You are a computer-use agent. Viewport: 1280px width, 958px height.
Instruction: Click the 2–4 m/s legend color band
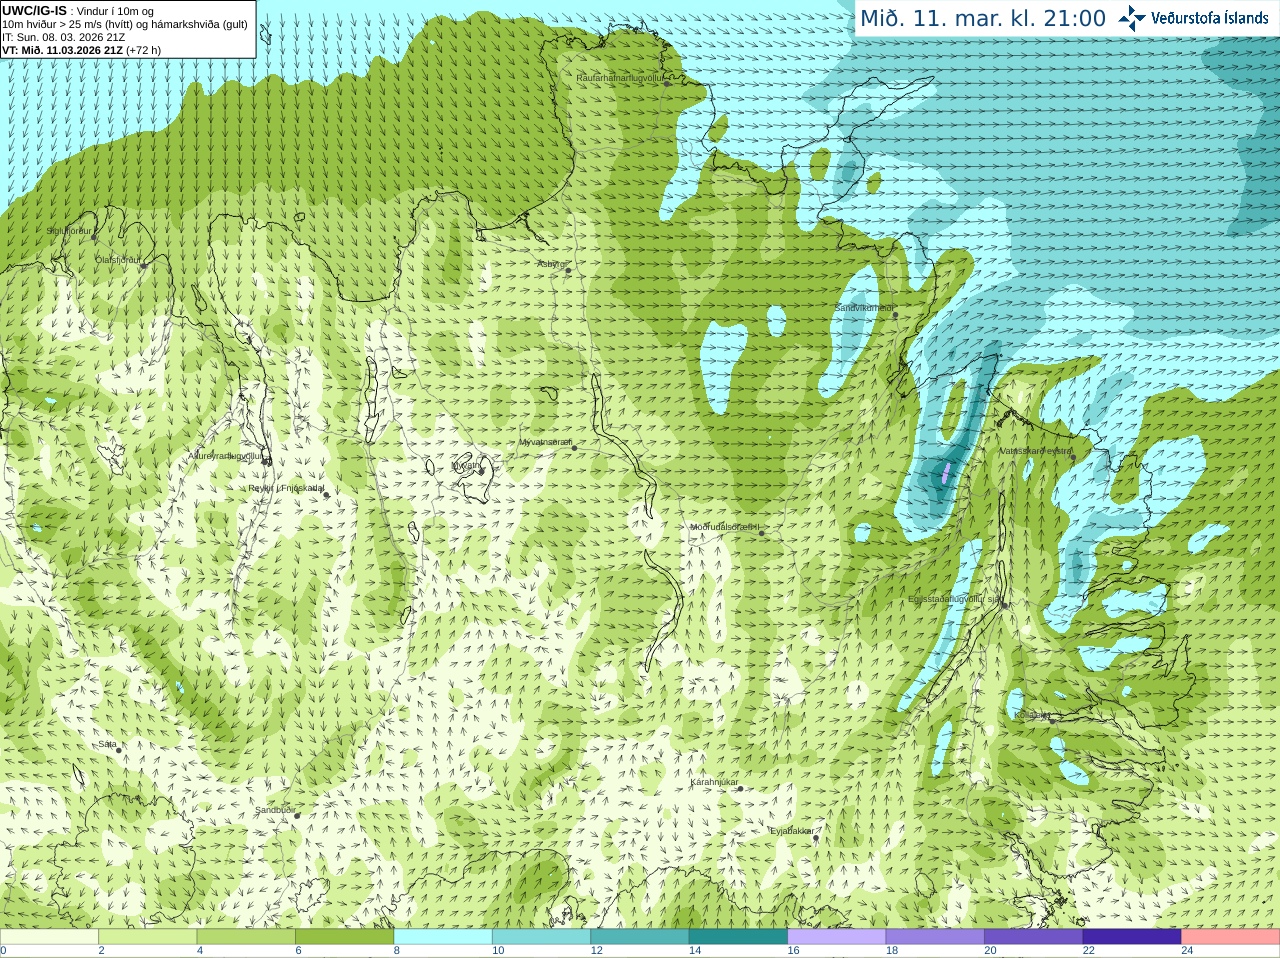tap(147, 937)
